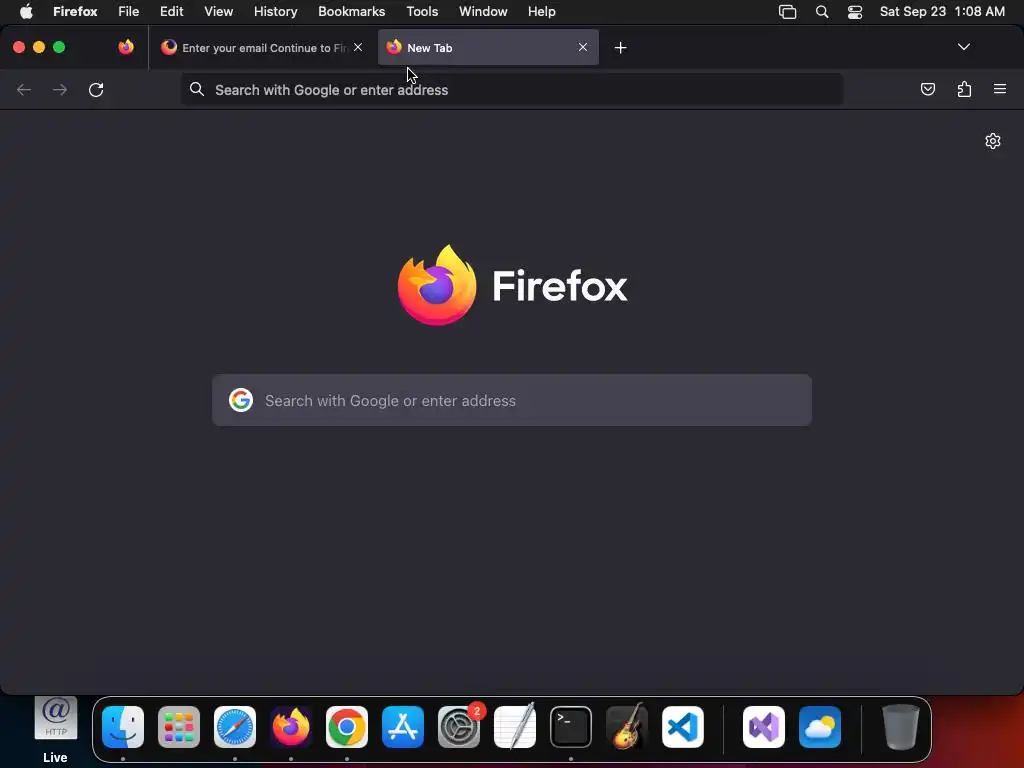Viewport: 1024px width, 768px height.
Task: Click the date and time clock
Action: (x=942, y=12)
